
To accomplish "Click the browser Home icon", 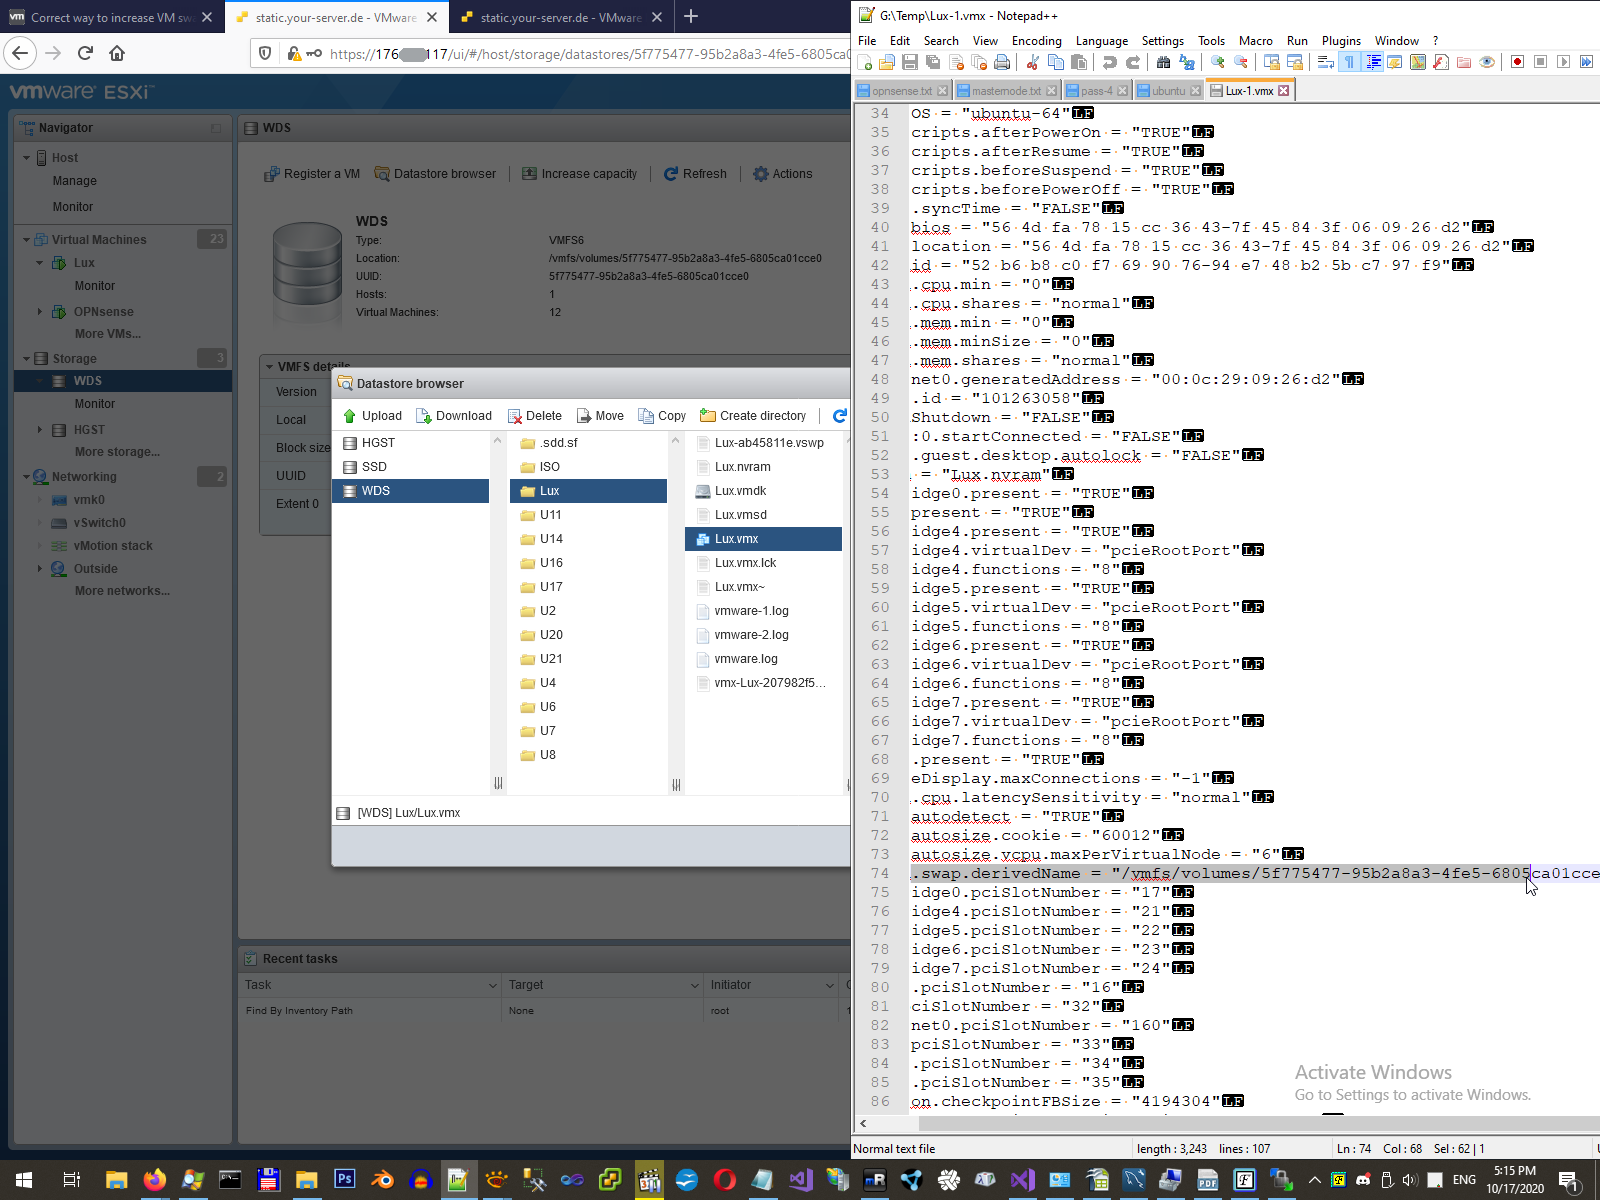I will [x=117, y=53].
